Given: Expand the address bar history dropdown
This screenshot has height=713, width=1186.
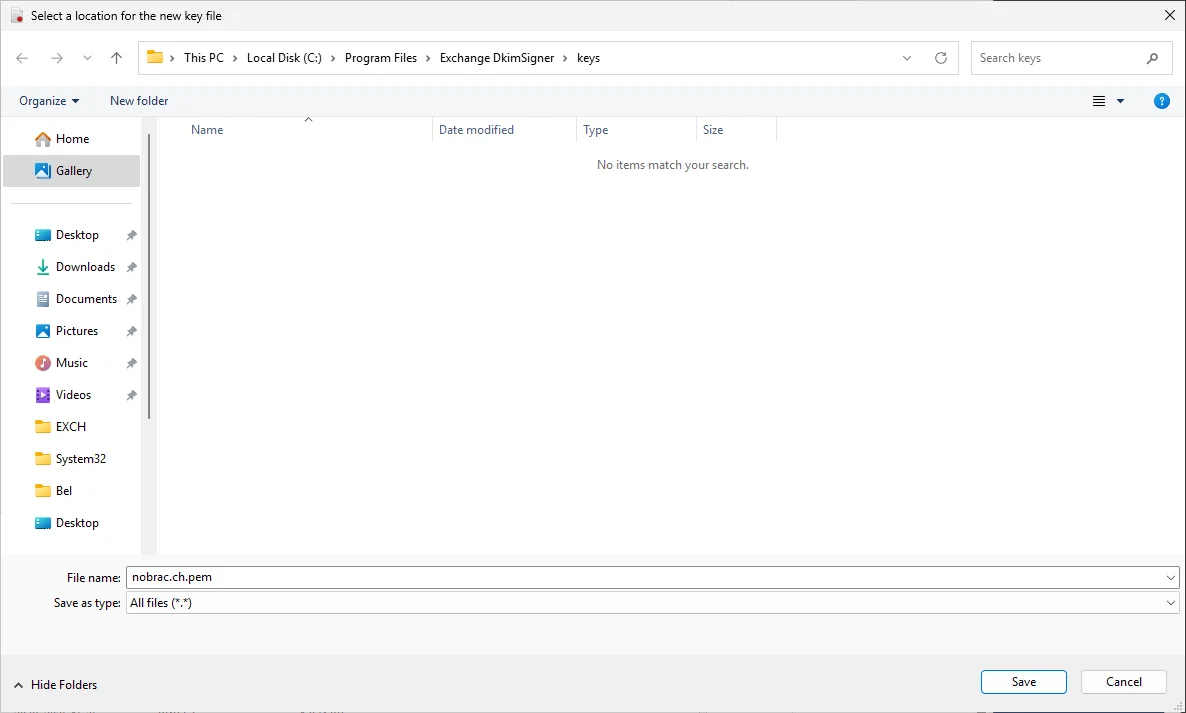Looking at the screenshot, I should (x=907, y=58).
